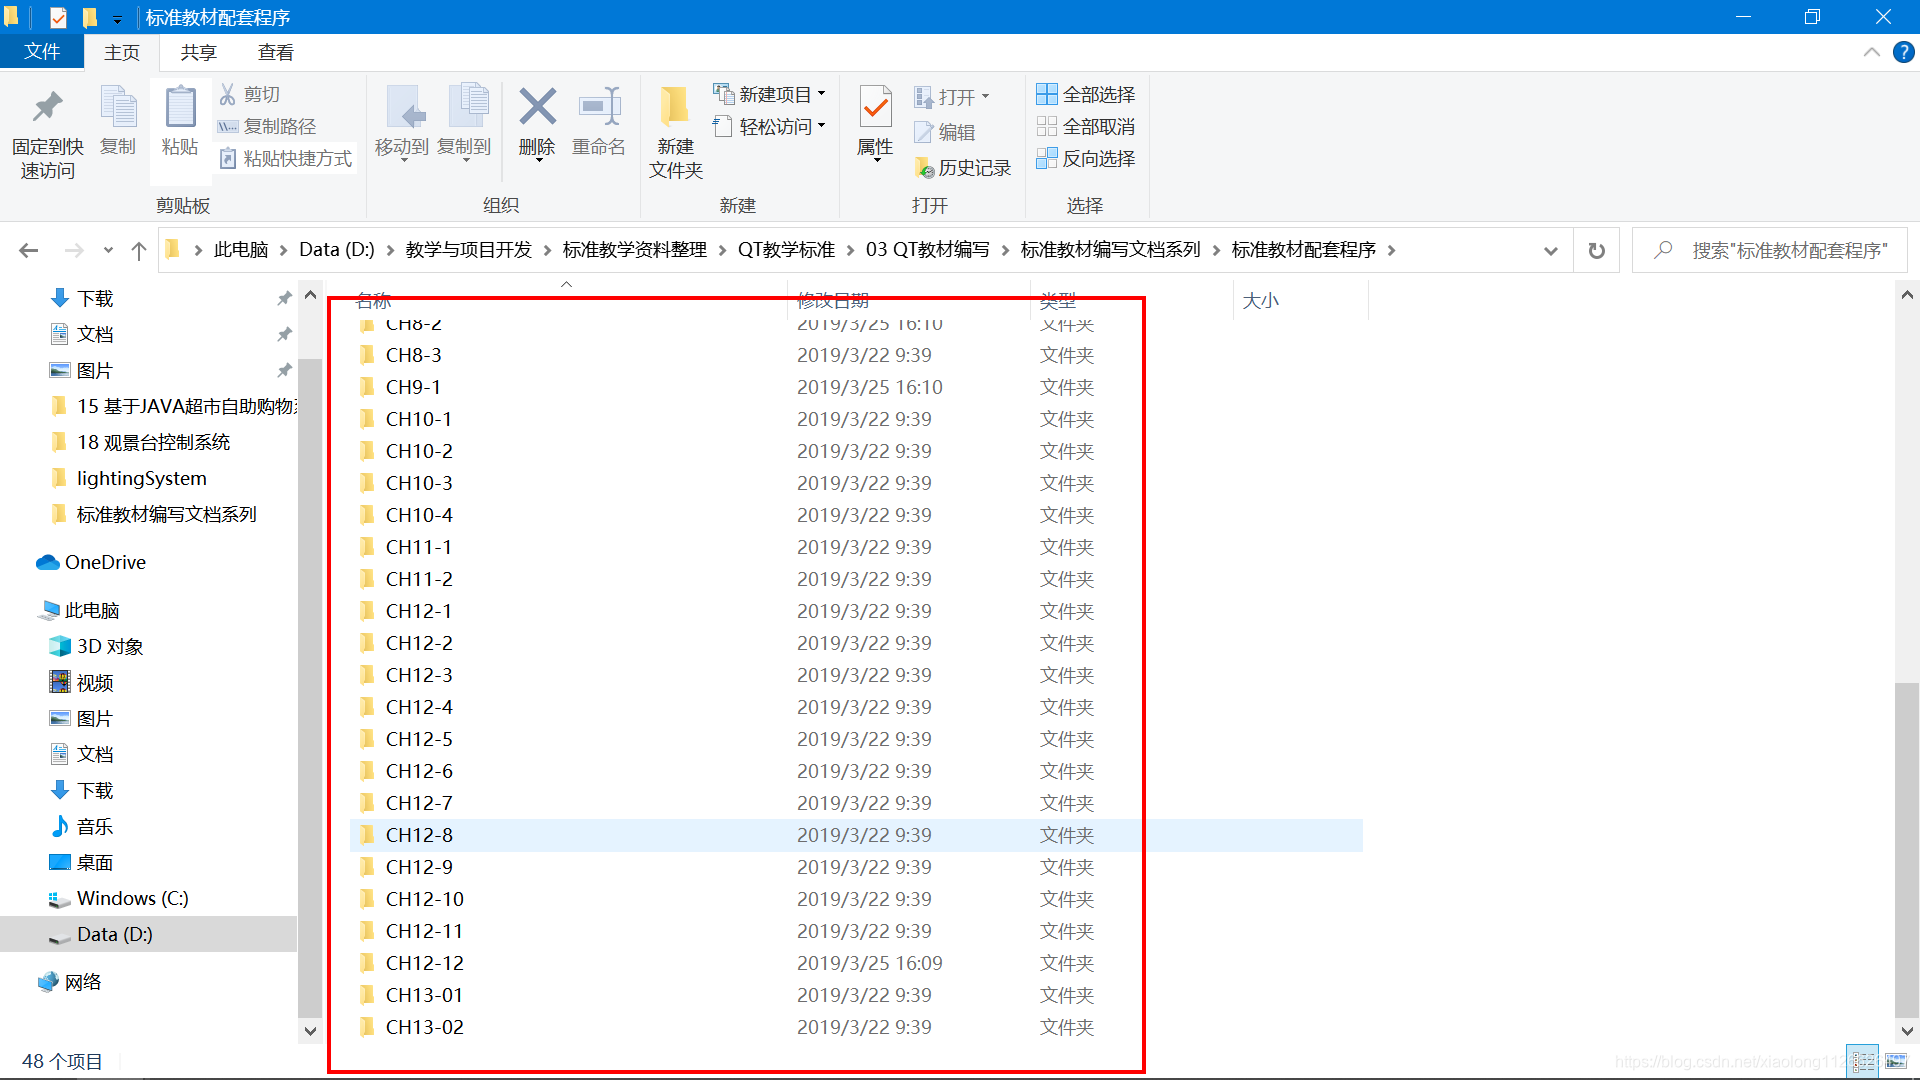Click the Pin to Quick access icon

(x=47, y=108)
